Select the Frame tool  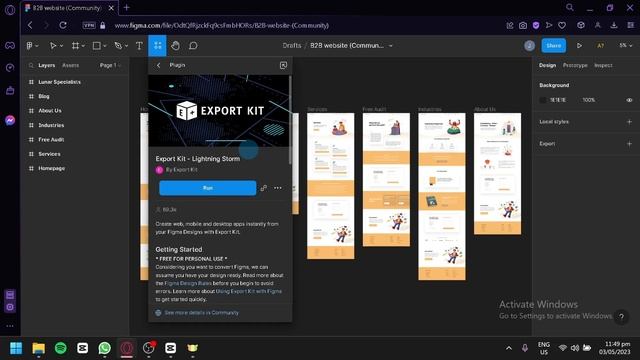(76, 46)
